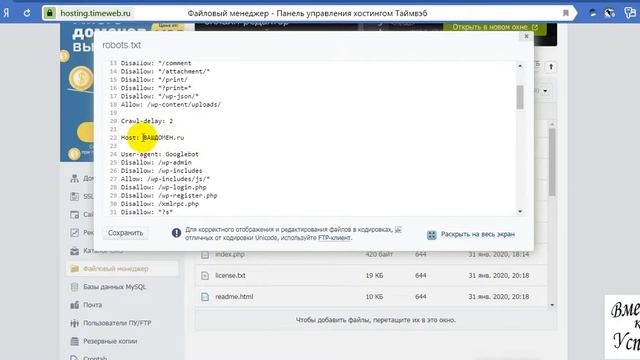Click the Allow: /wp-content/uploads/ line
The image size is (640, 360).
pyautogui.click(x=171, y=104)
